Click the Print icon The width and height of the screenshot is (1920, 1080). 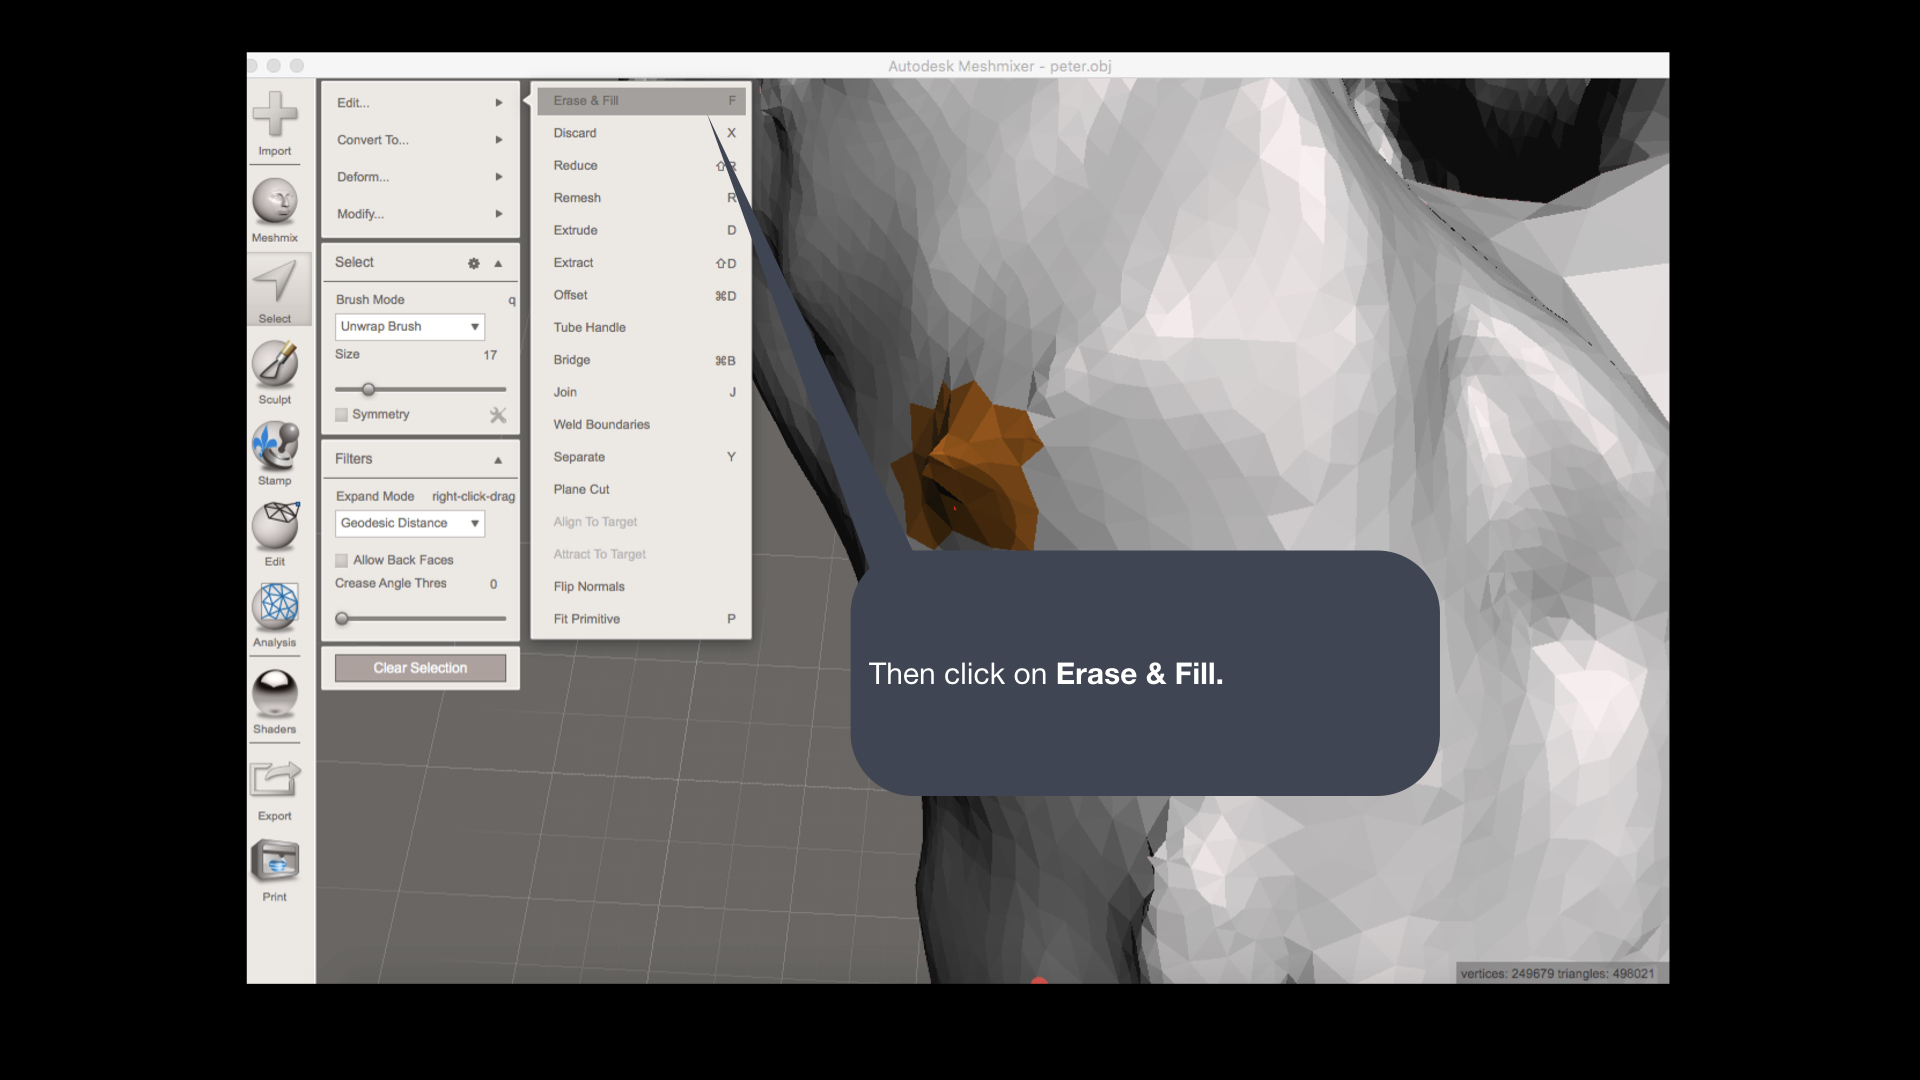point(275,861)
